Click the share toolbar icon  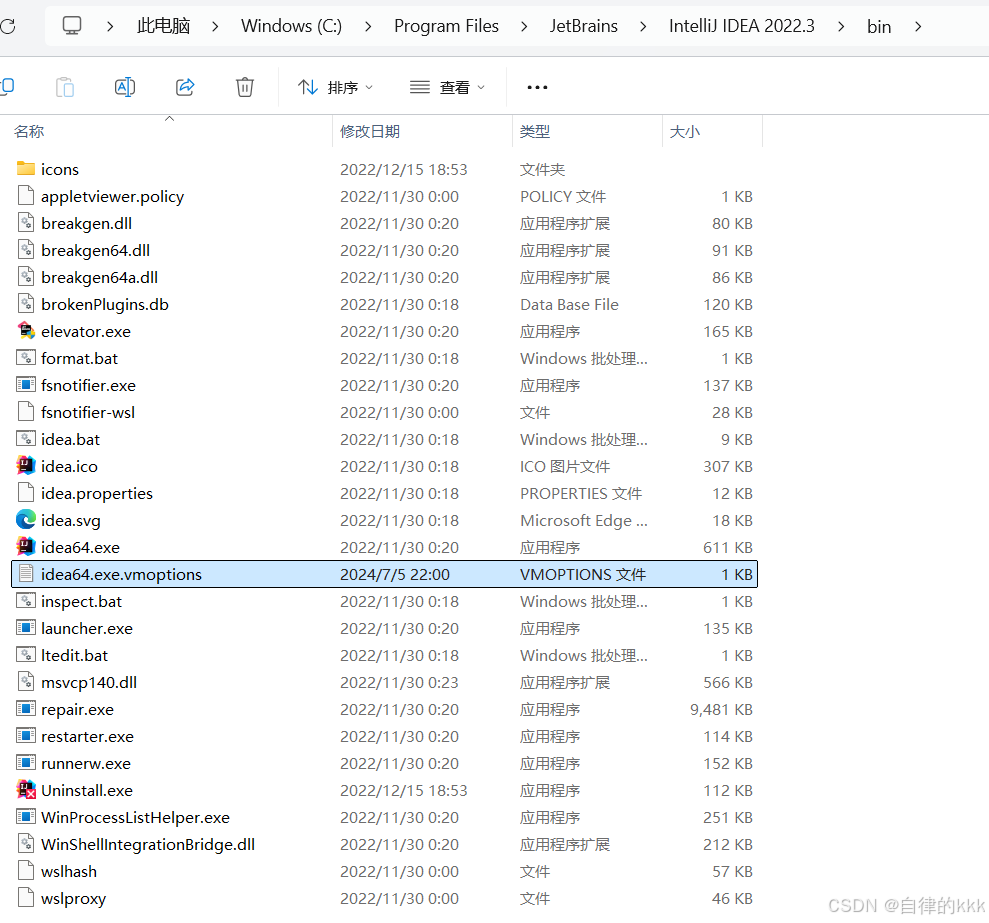pyautogui.click(x=185, y=87)
